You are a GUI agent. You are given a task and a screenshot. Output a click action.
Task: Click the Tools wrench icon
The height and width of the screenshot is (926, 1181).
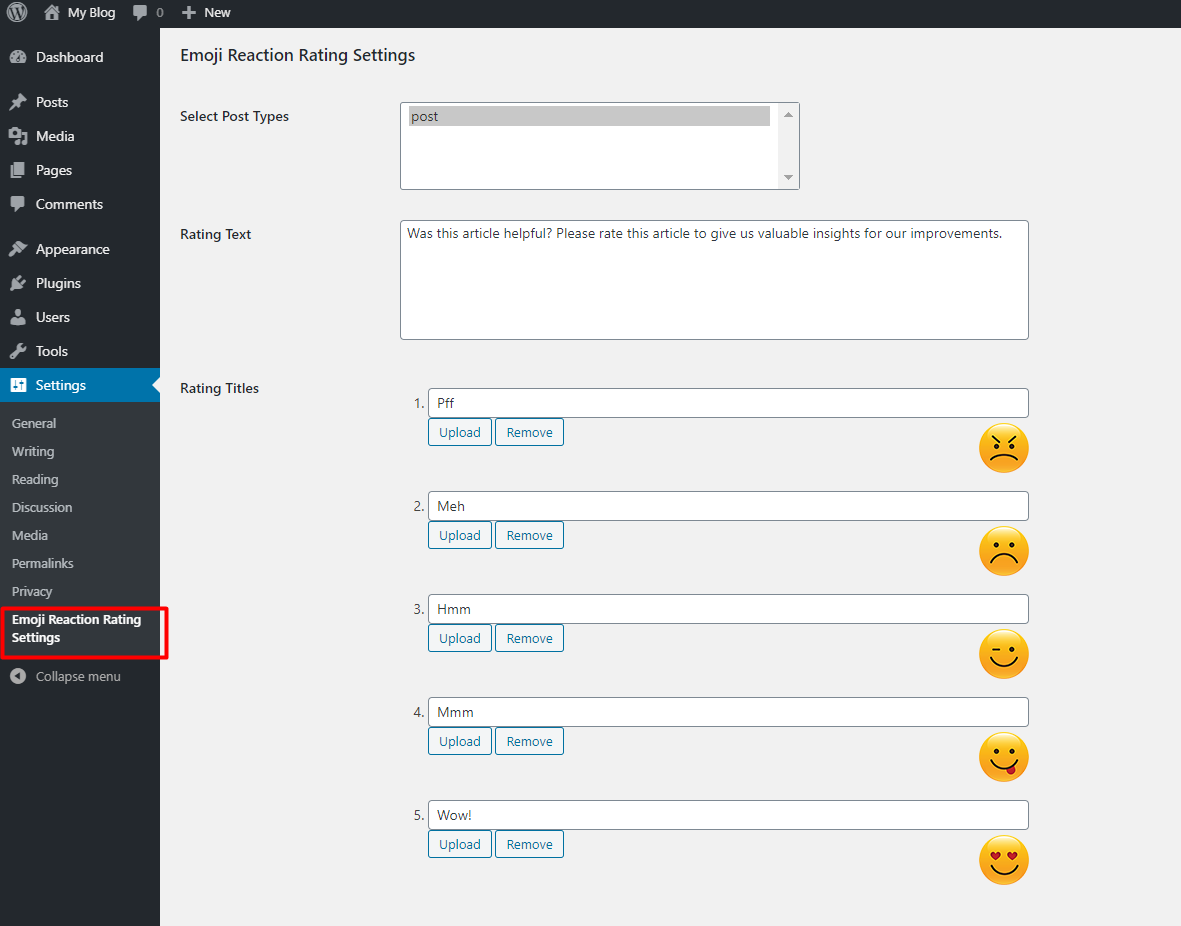click(x=18, y=351)
